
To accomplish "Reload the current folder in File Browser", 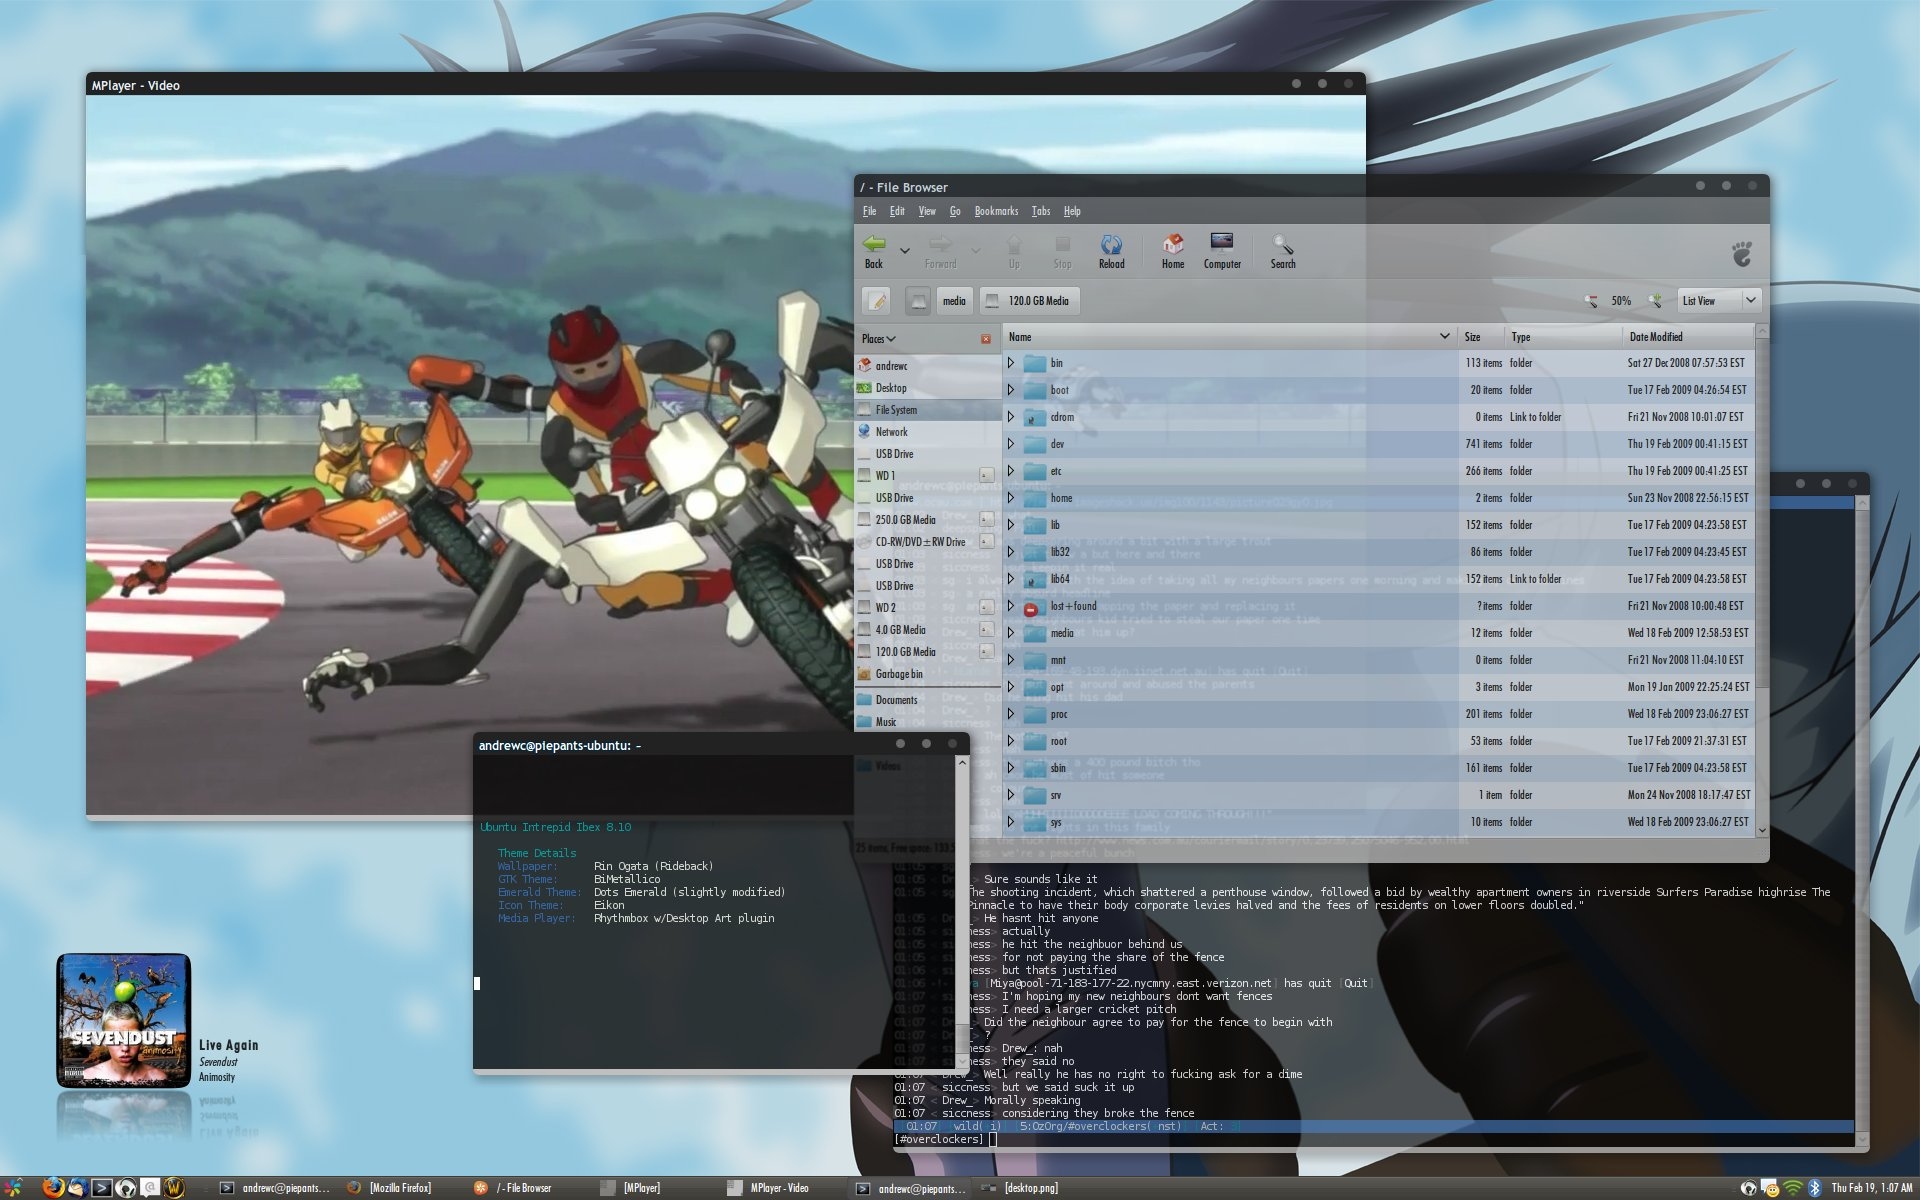I will (x=1111, y=251).
